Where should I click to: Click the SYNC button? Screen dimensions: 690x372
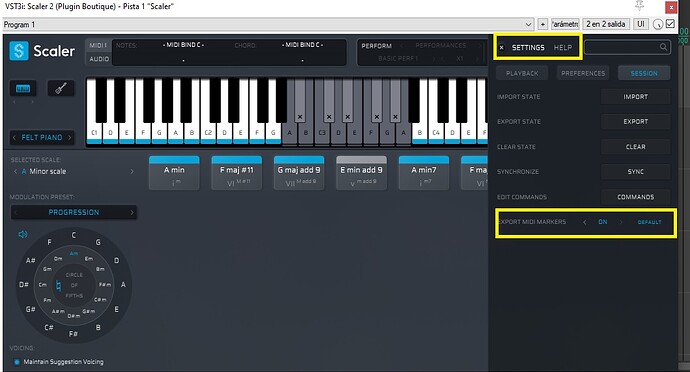[x=635, y=172]
